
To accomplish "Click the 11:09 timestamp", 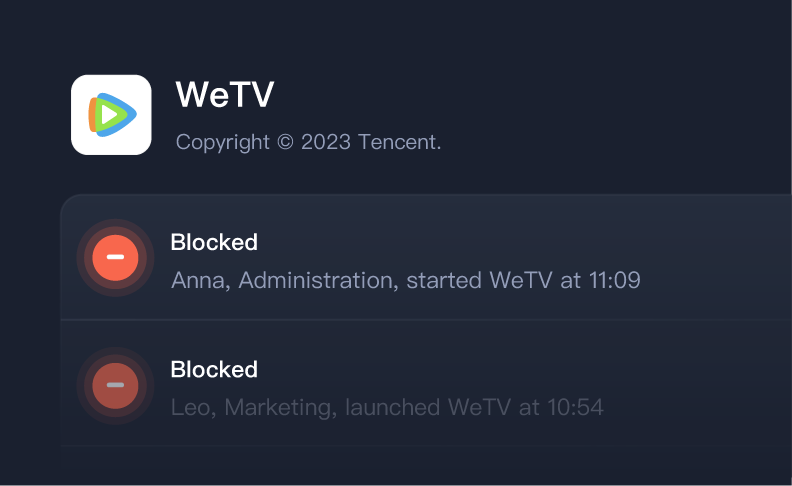I will (612, 280).
